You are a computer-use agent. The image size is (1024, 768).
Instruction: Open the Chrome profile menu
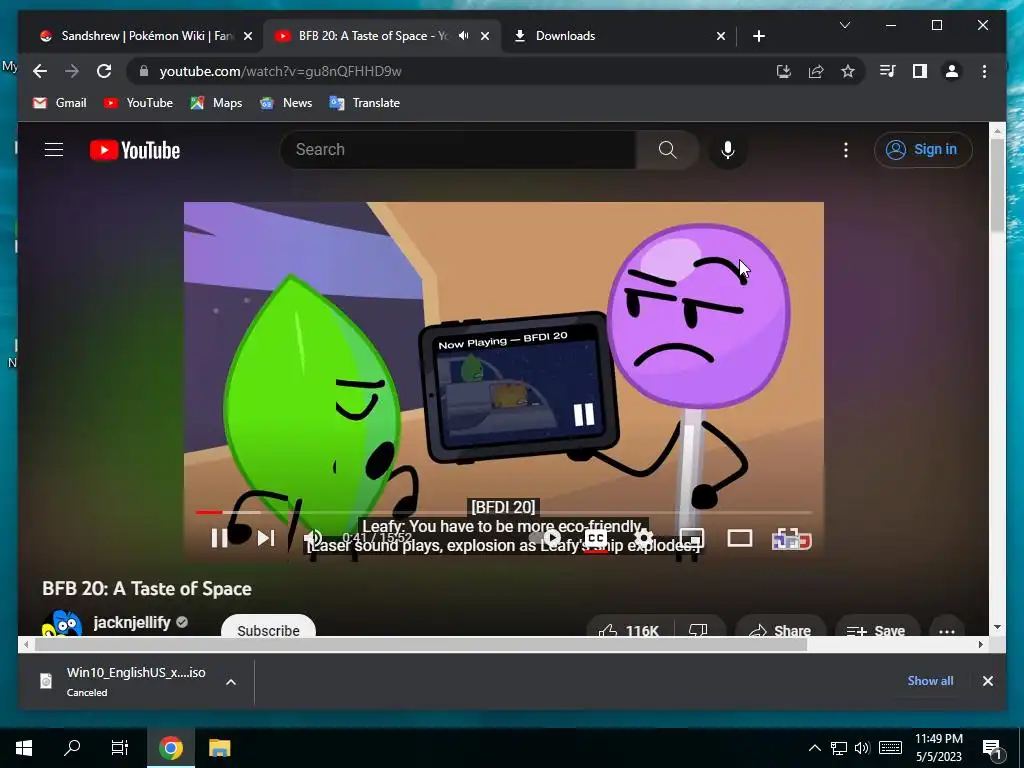pos(952,71)
